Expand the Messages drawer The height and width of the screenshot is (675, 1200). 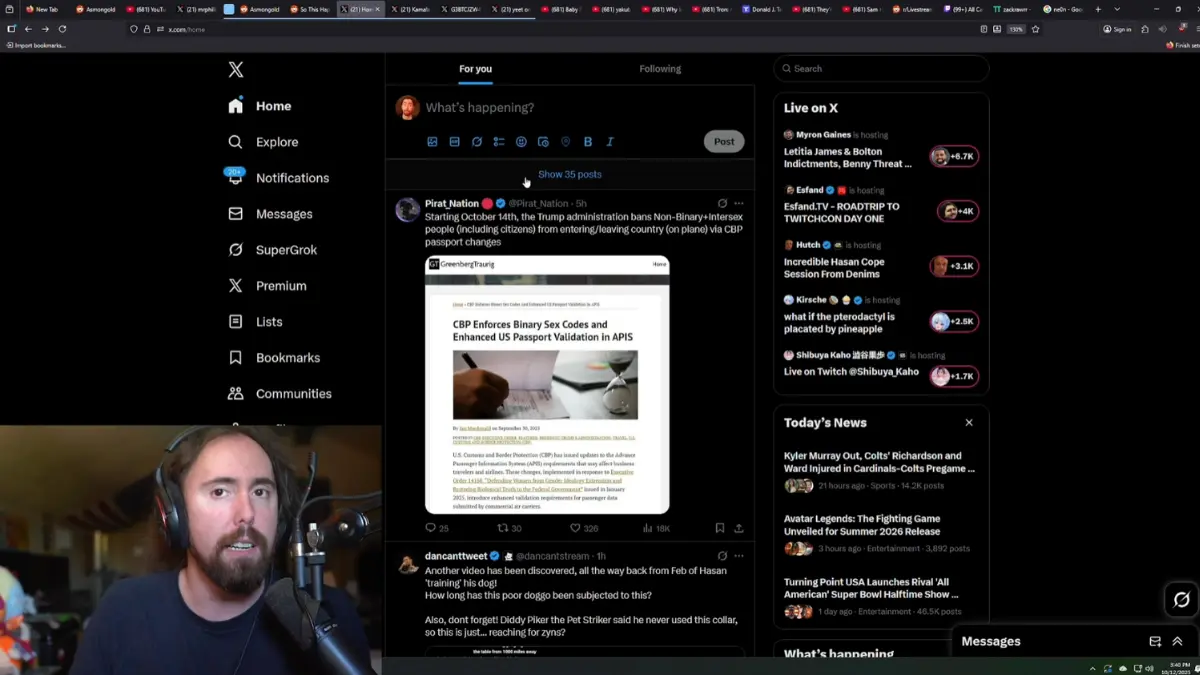point(1177,642)
